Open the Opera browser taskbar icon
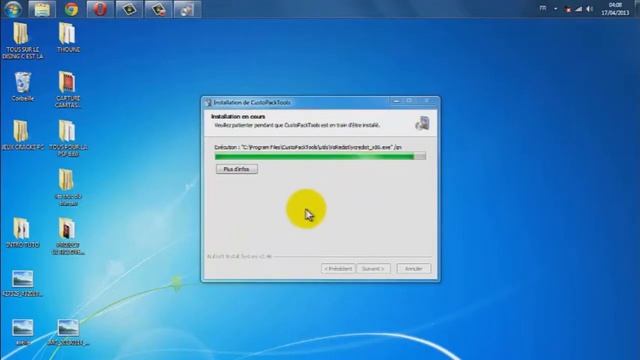640x360 pixels. point(100,9)
